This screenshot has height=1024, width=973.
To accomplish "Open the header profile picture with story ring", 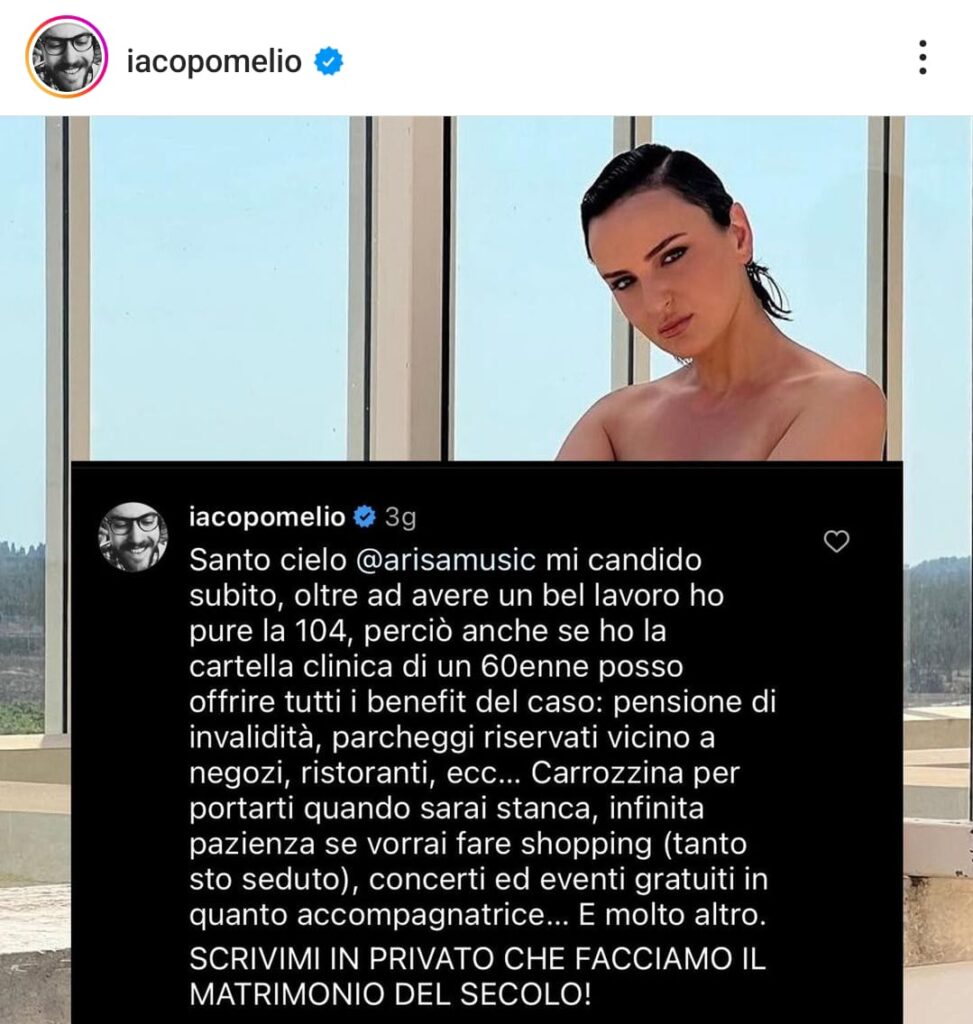I will (x=66, y=57).
